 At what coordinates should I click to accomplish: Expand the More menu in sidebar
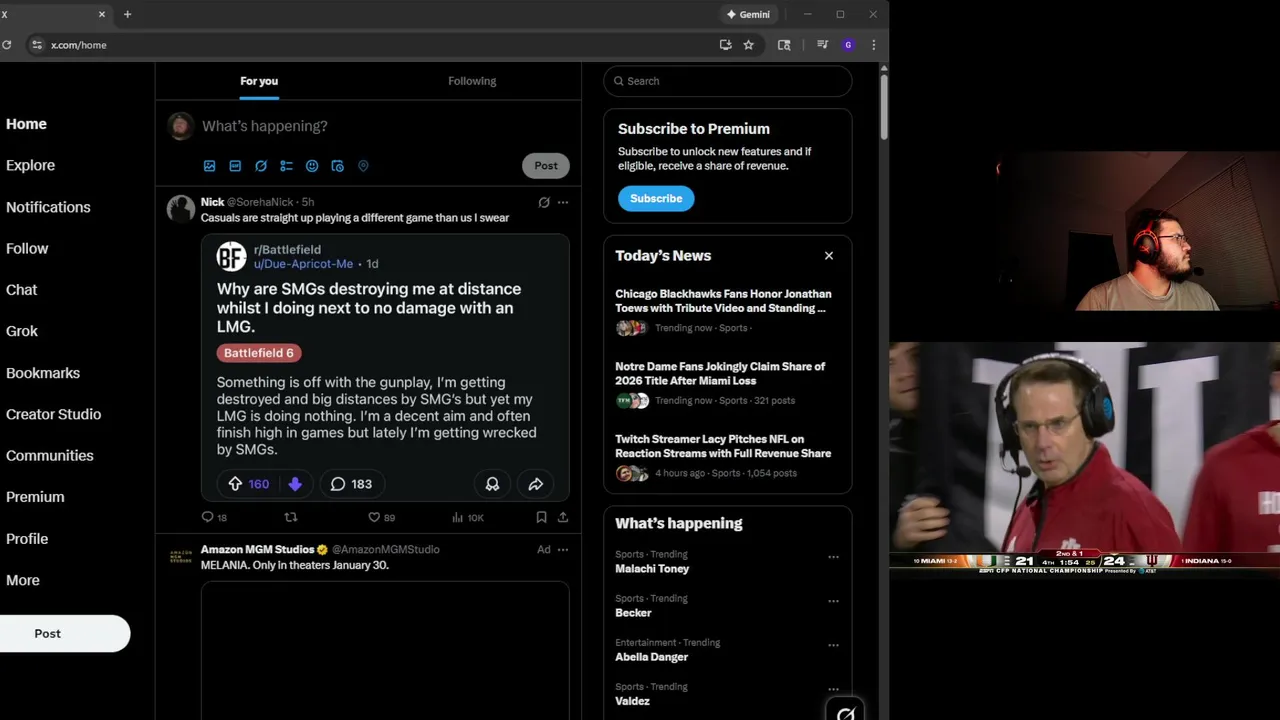(23, 580)
